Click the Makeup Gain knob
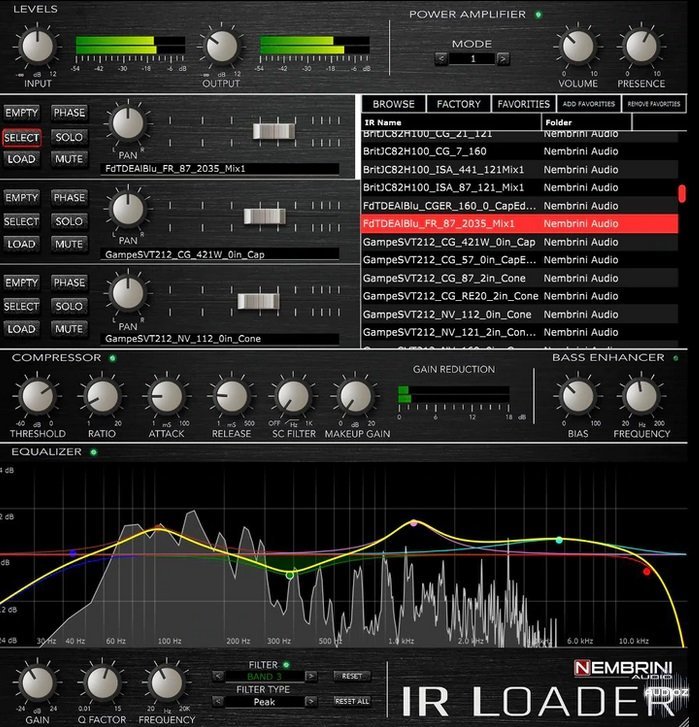The image size is (699, 727). pos(356,397)
